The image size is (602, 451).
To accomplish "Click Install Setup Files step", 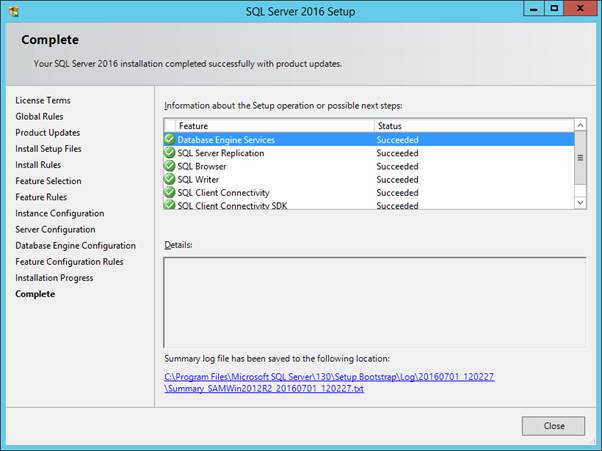I will coord(48,149).
